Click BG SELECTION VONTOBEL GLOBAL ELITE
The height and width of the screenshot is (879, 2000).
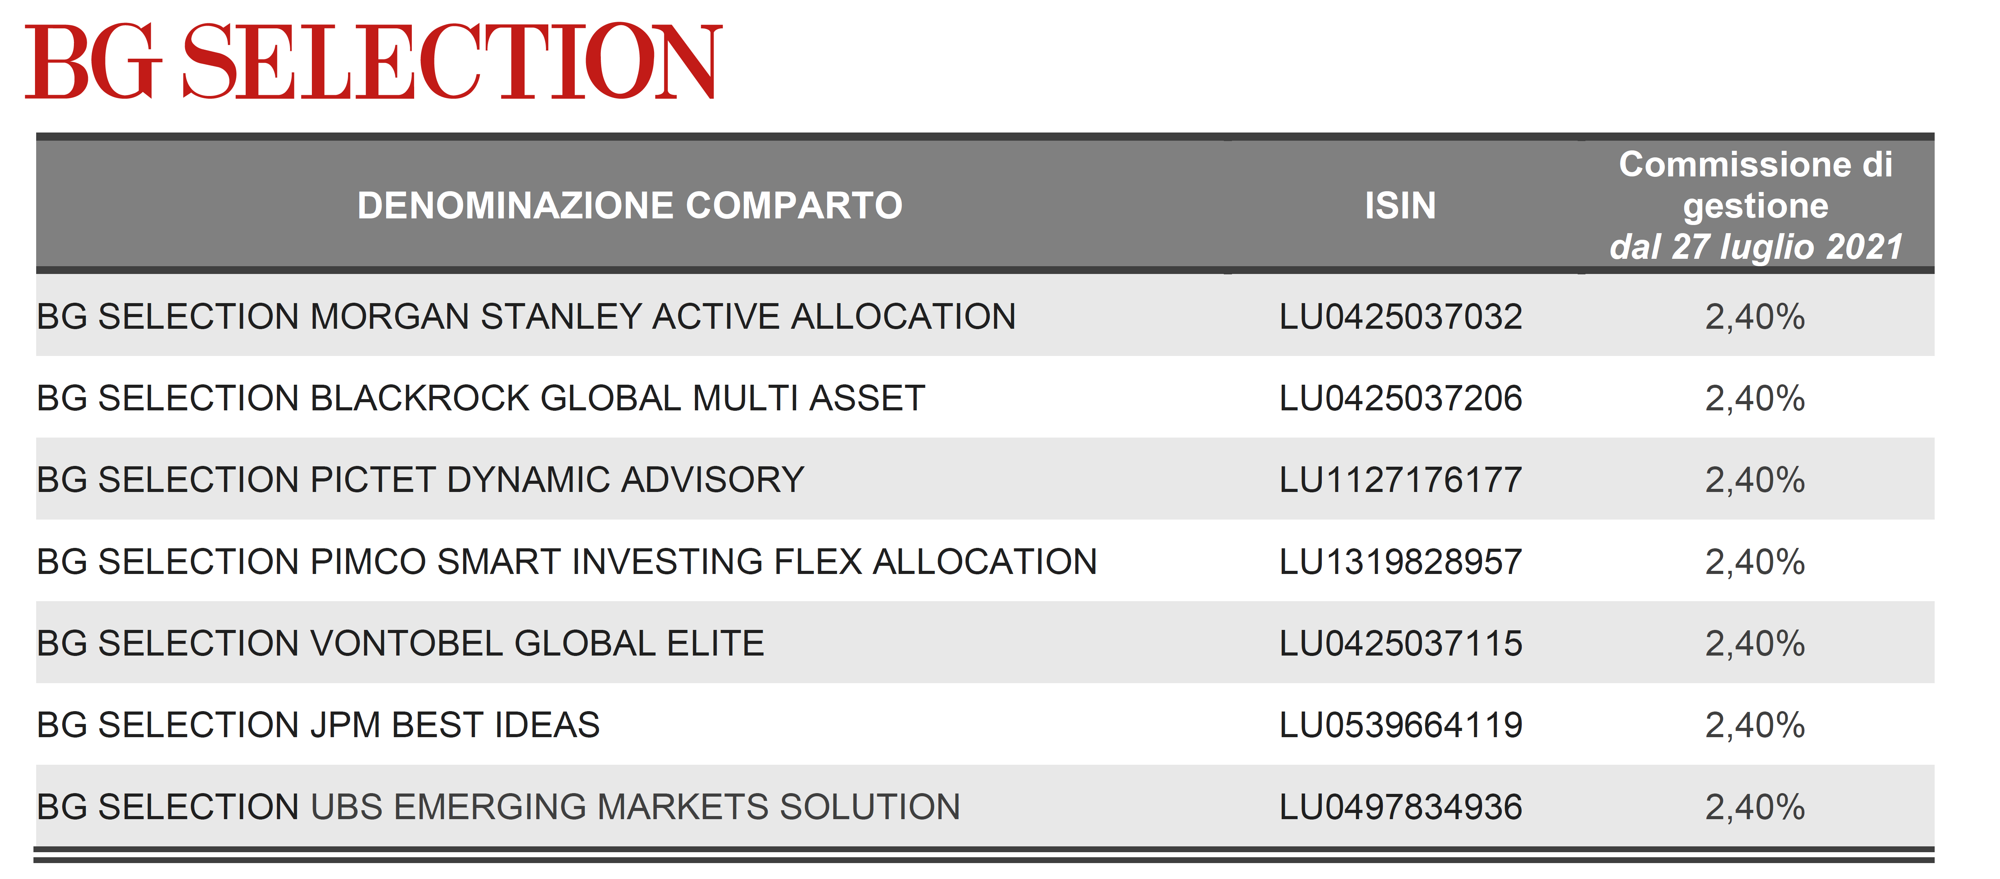tap(401, 643)
